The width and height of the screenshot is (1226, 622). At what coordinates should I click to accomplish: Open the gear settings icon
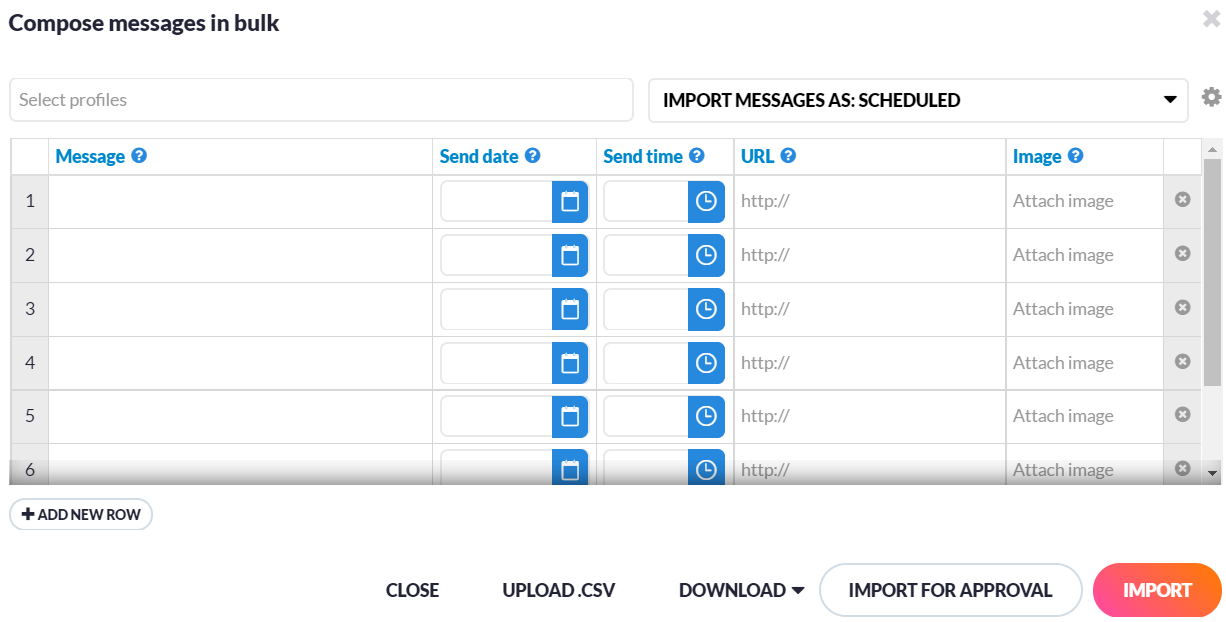pyautogui.click(x=1212, y=97)
